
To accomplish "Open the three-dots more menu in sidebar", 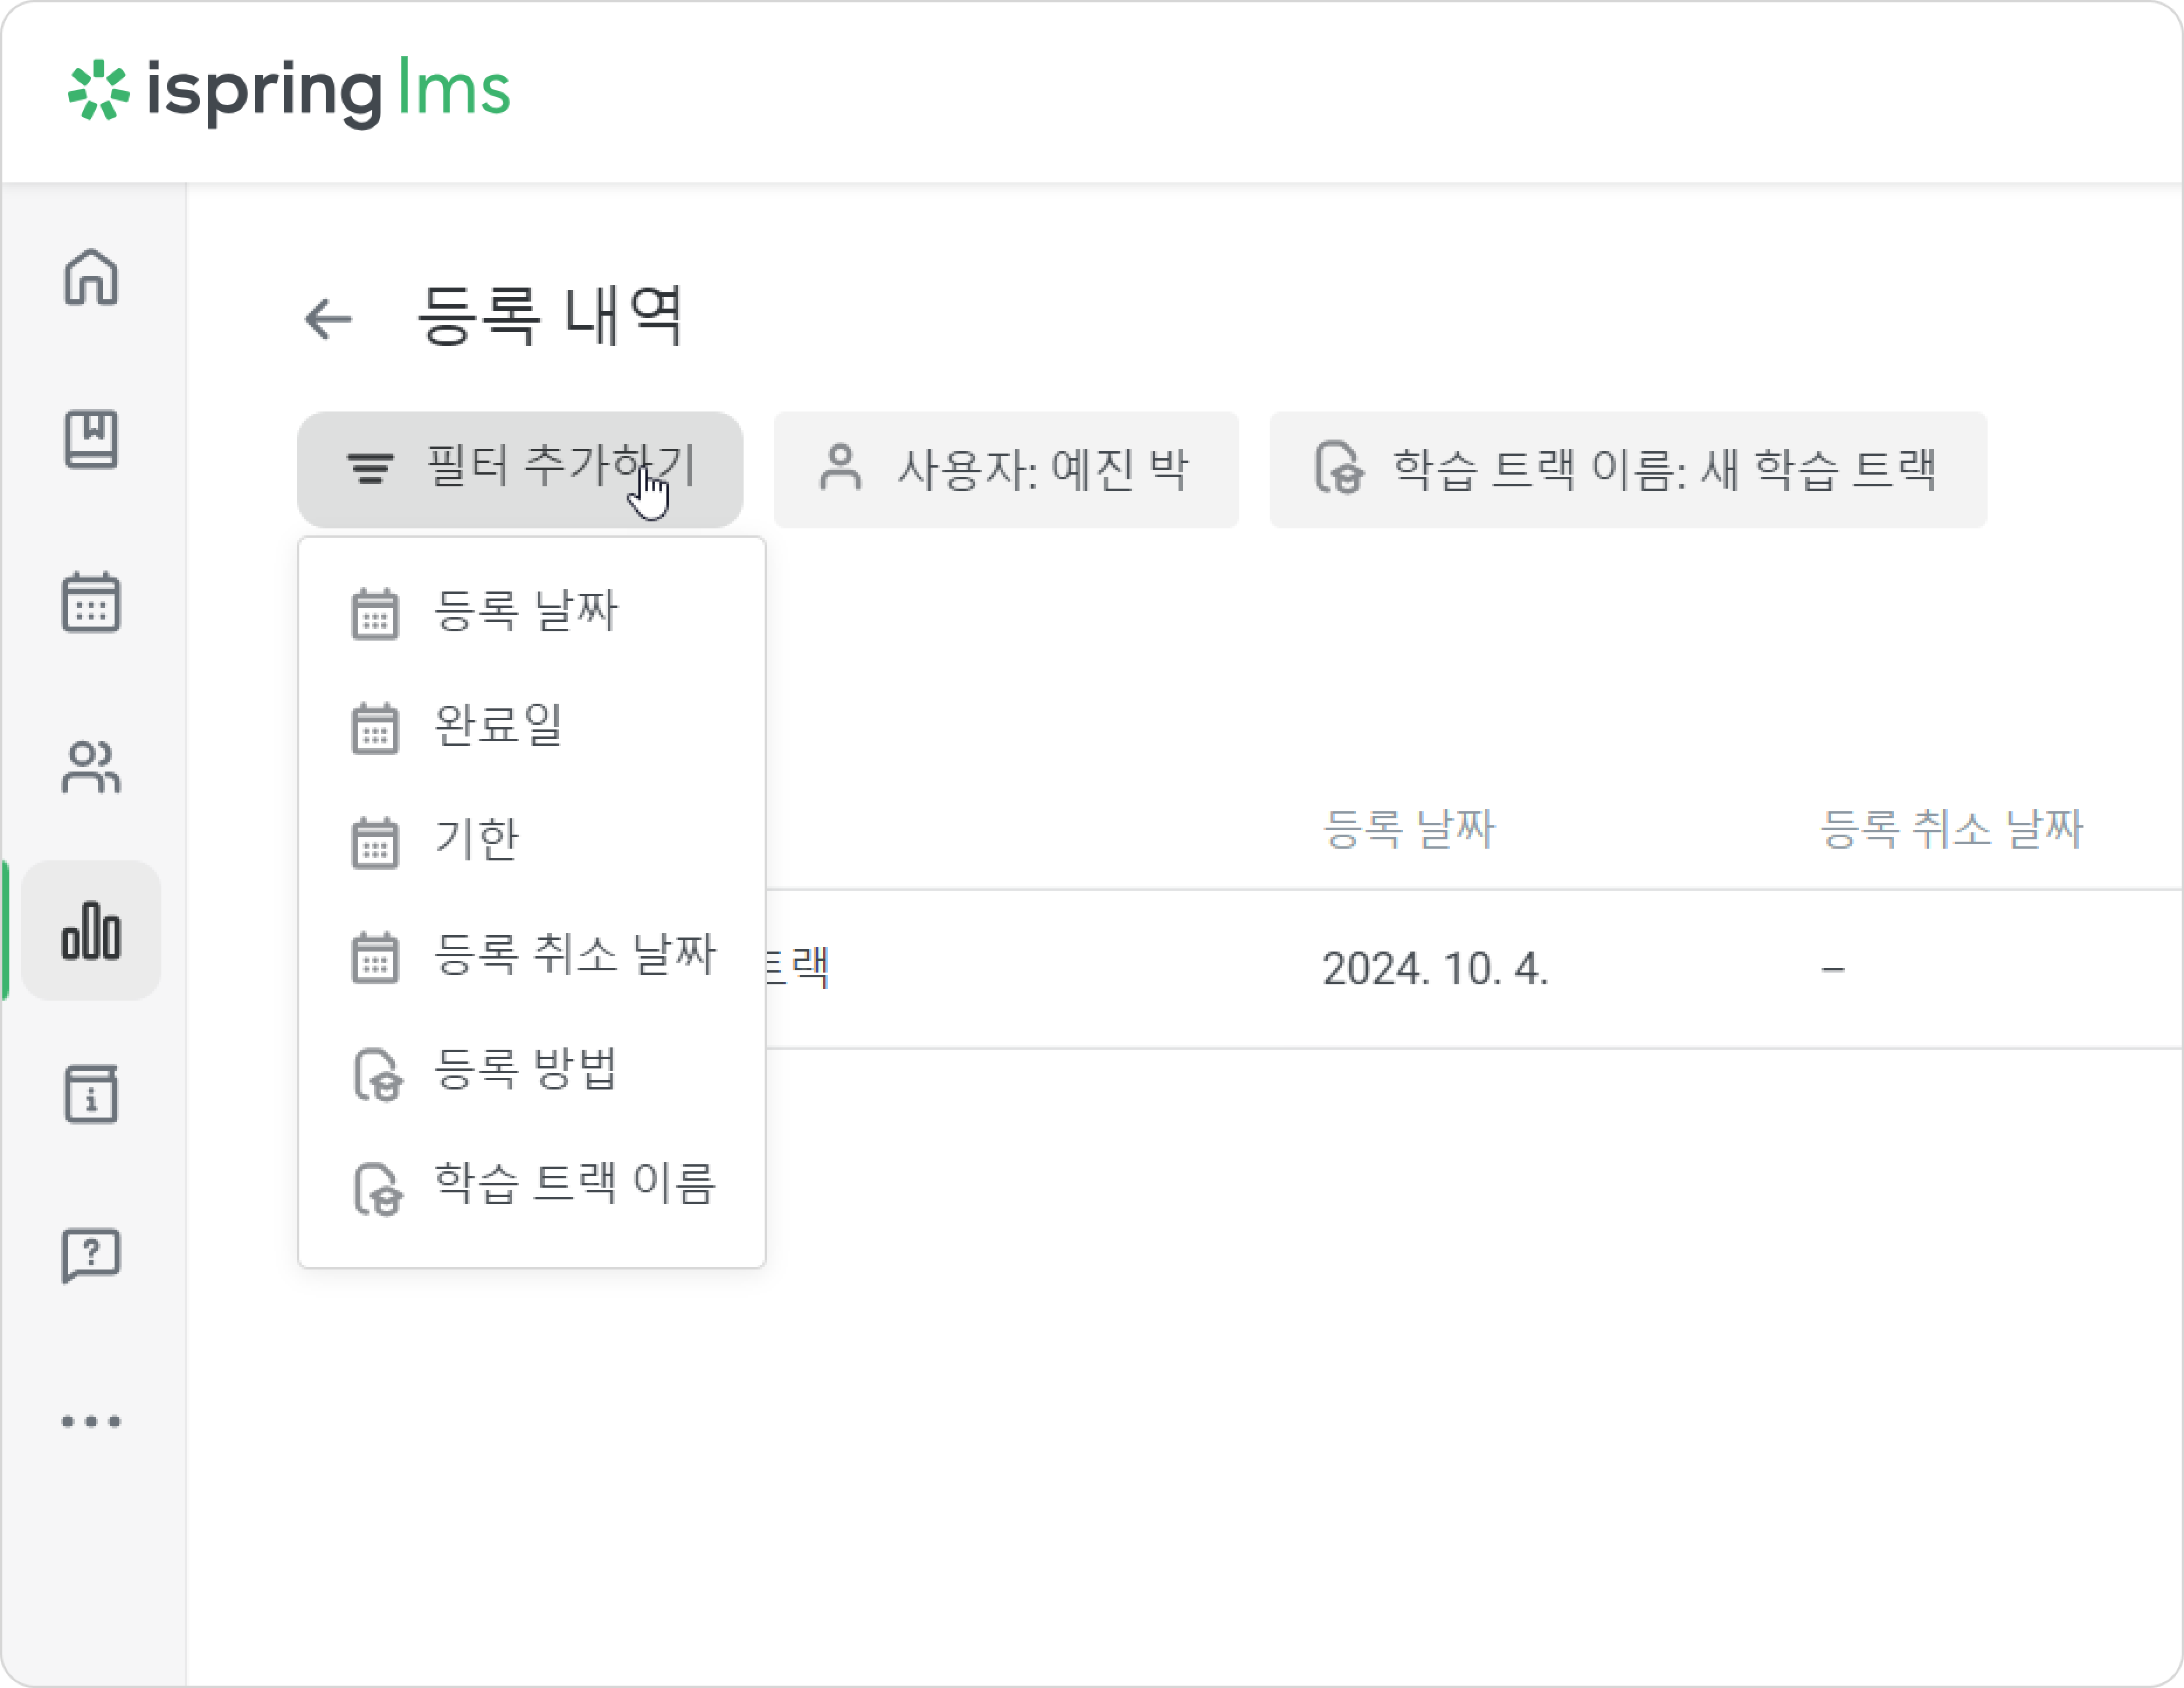I will 91,1421.
